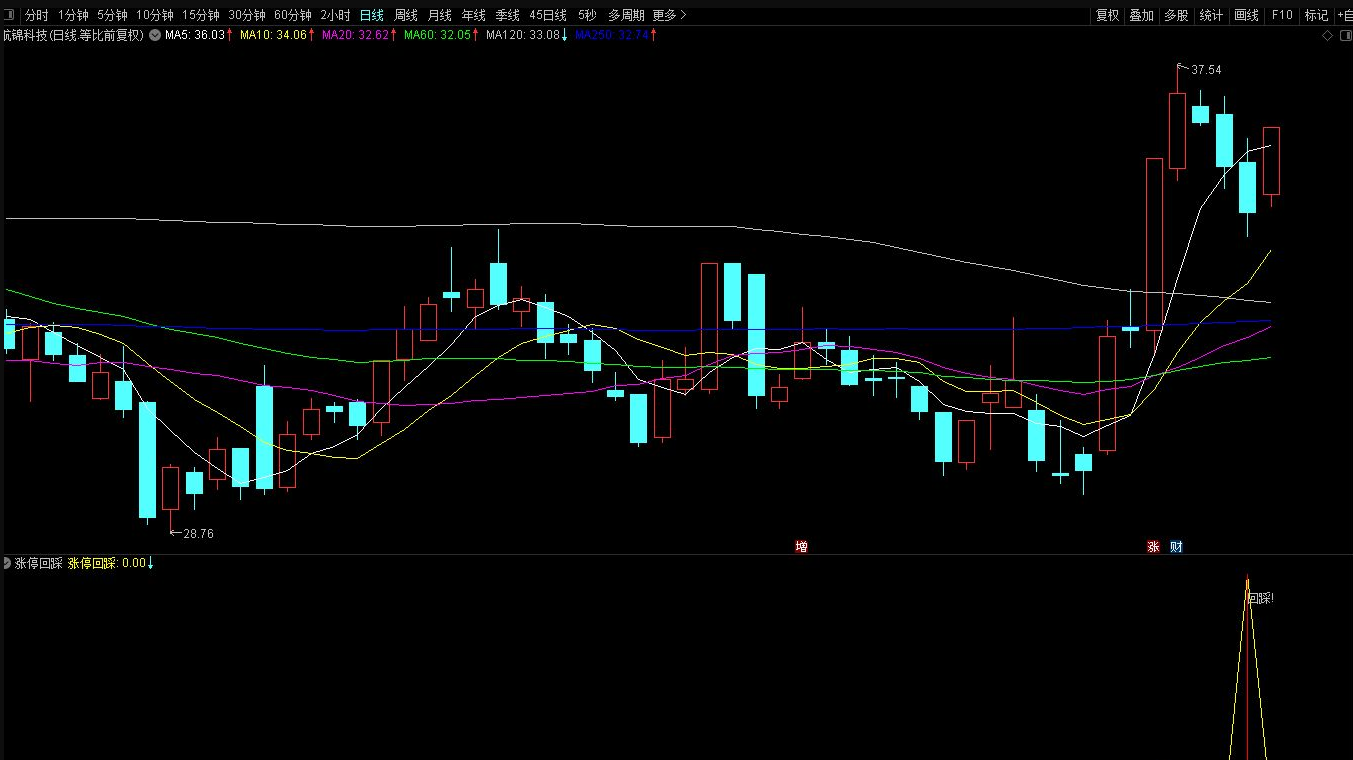Click the 标记 mark tool
1353x760 pixels.
(x=1316, y=15)
